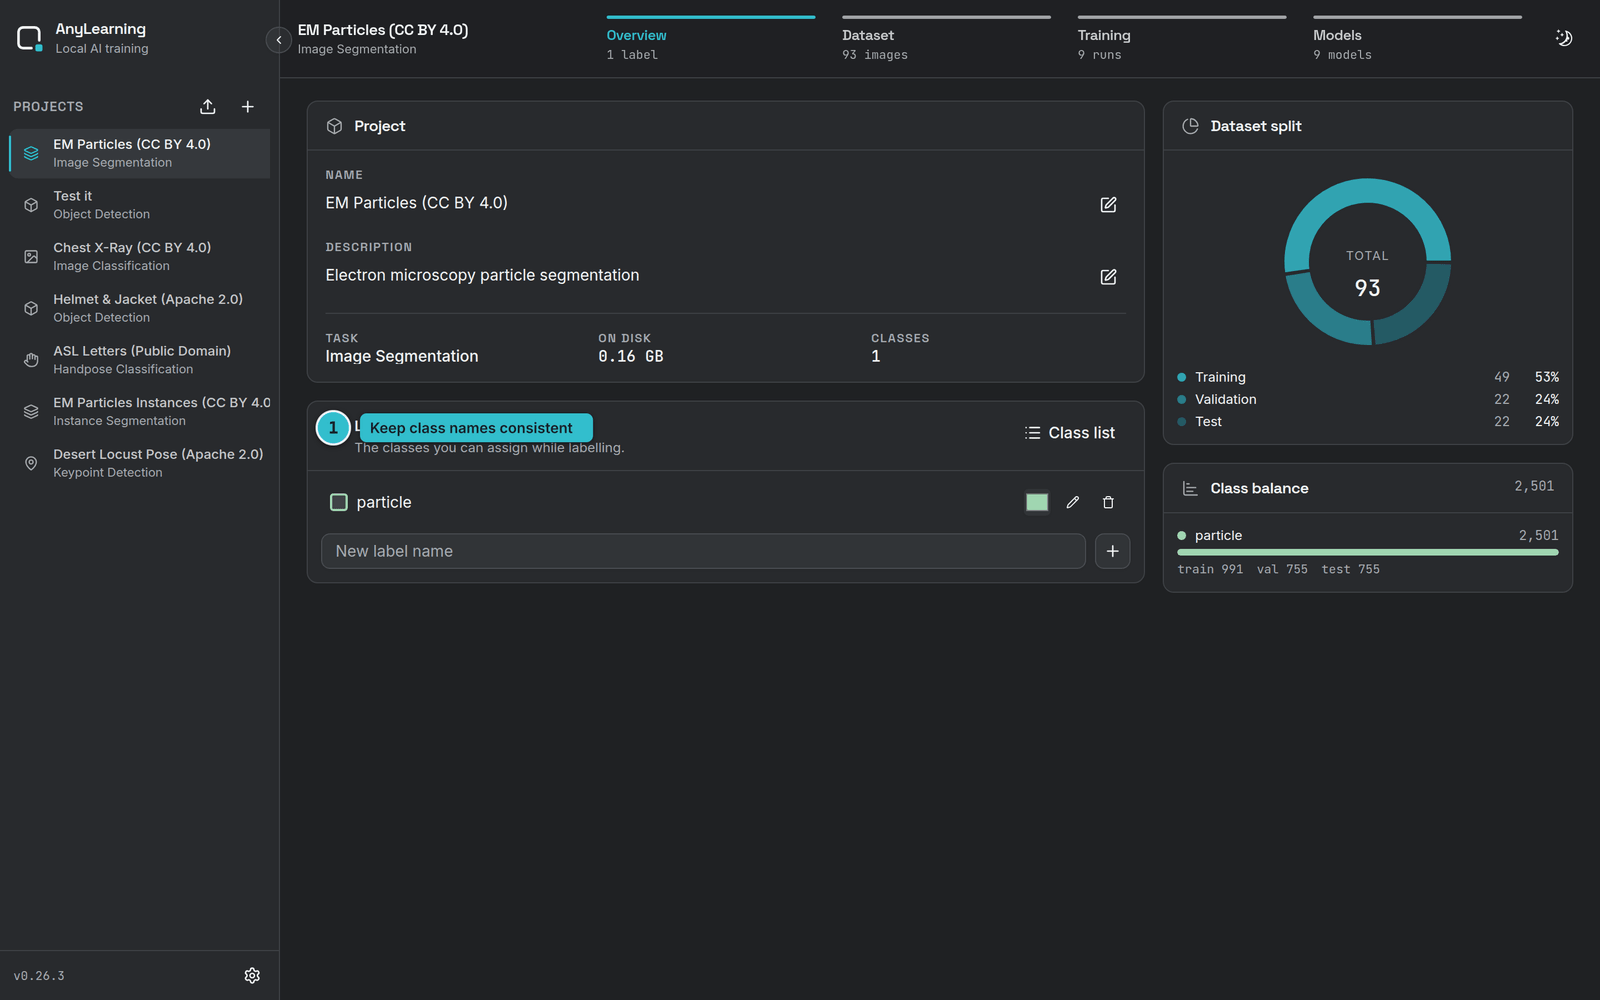Image resolution: width=1600 pixels, height=1000 pixels.
Task: Open ASL Letters (Public Domain) project
Action: (140, 360)
